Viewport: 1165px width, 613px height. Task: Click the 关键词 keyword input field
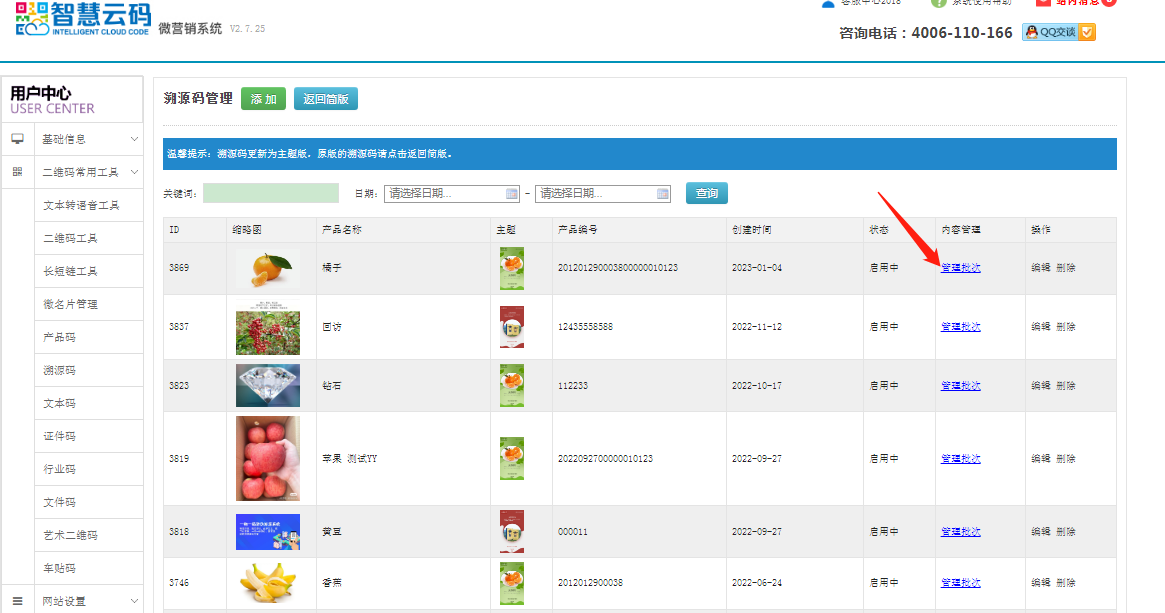270,194
